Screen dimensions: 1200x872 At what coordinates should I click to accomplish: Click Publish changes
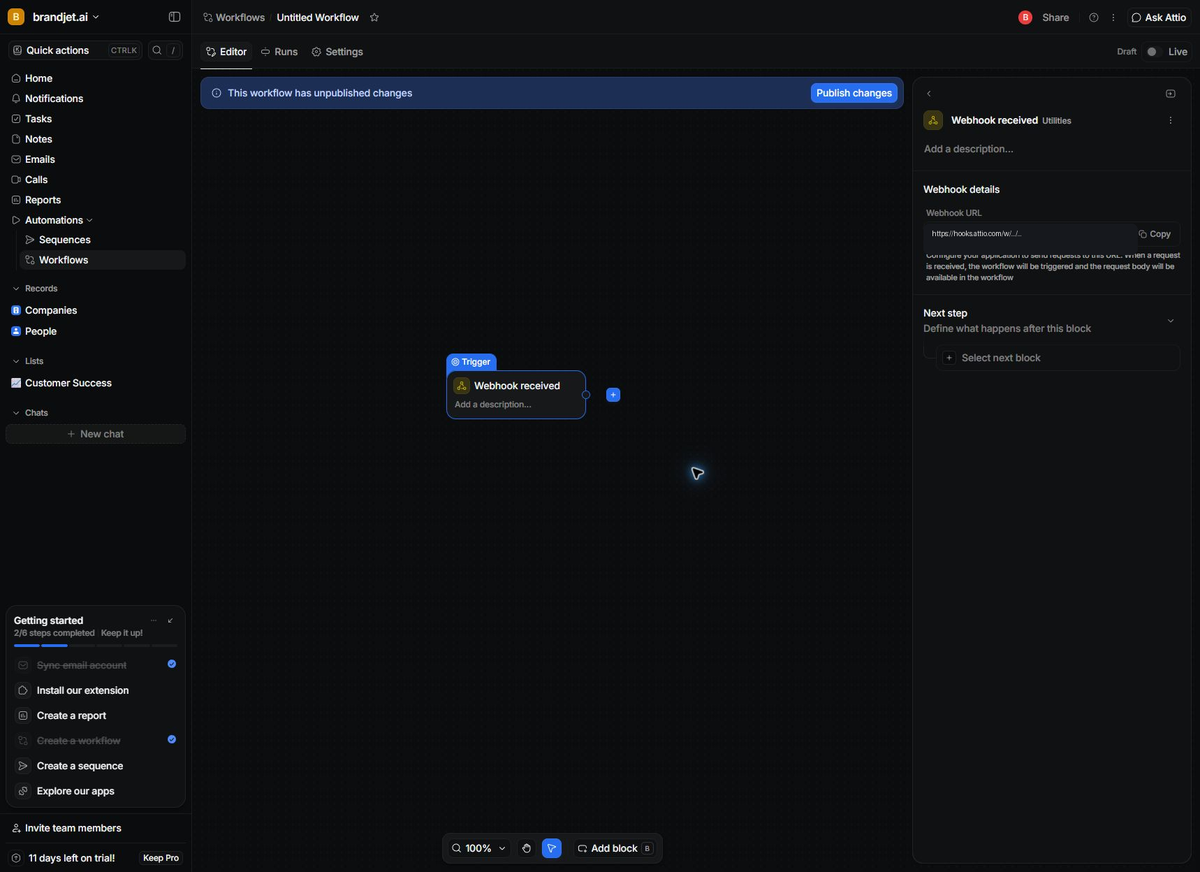coord(854,93)
